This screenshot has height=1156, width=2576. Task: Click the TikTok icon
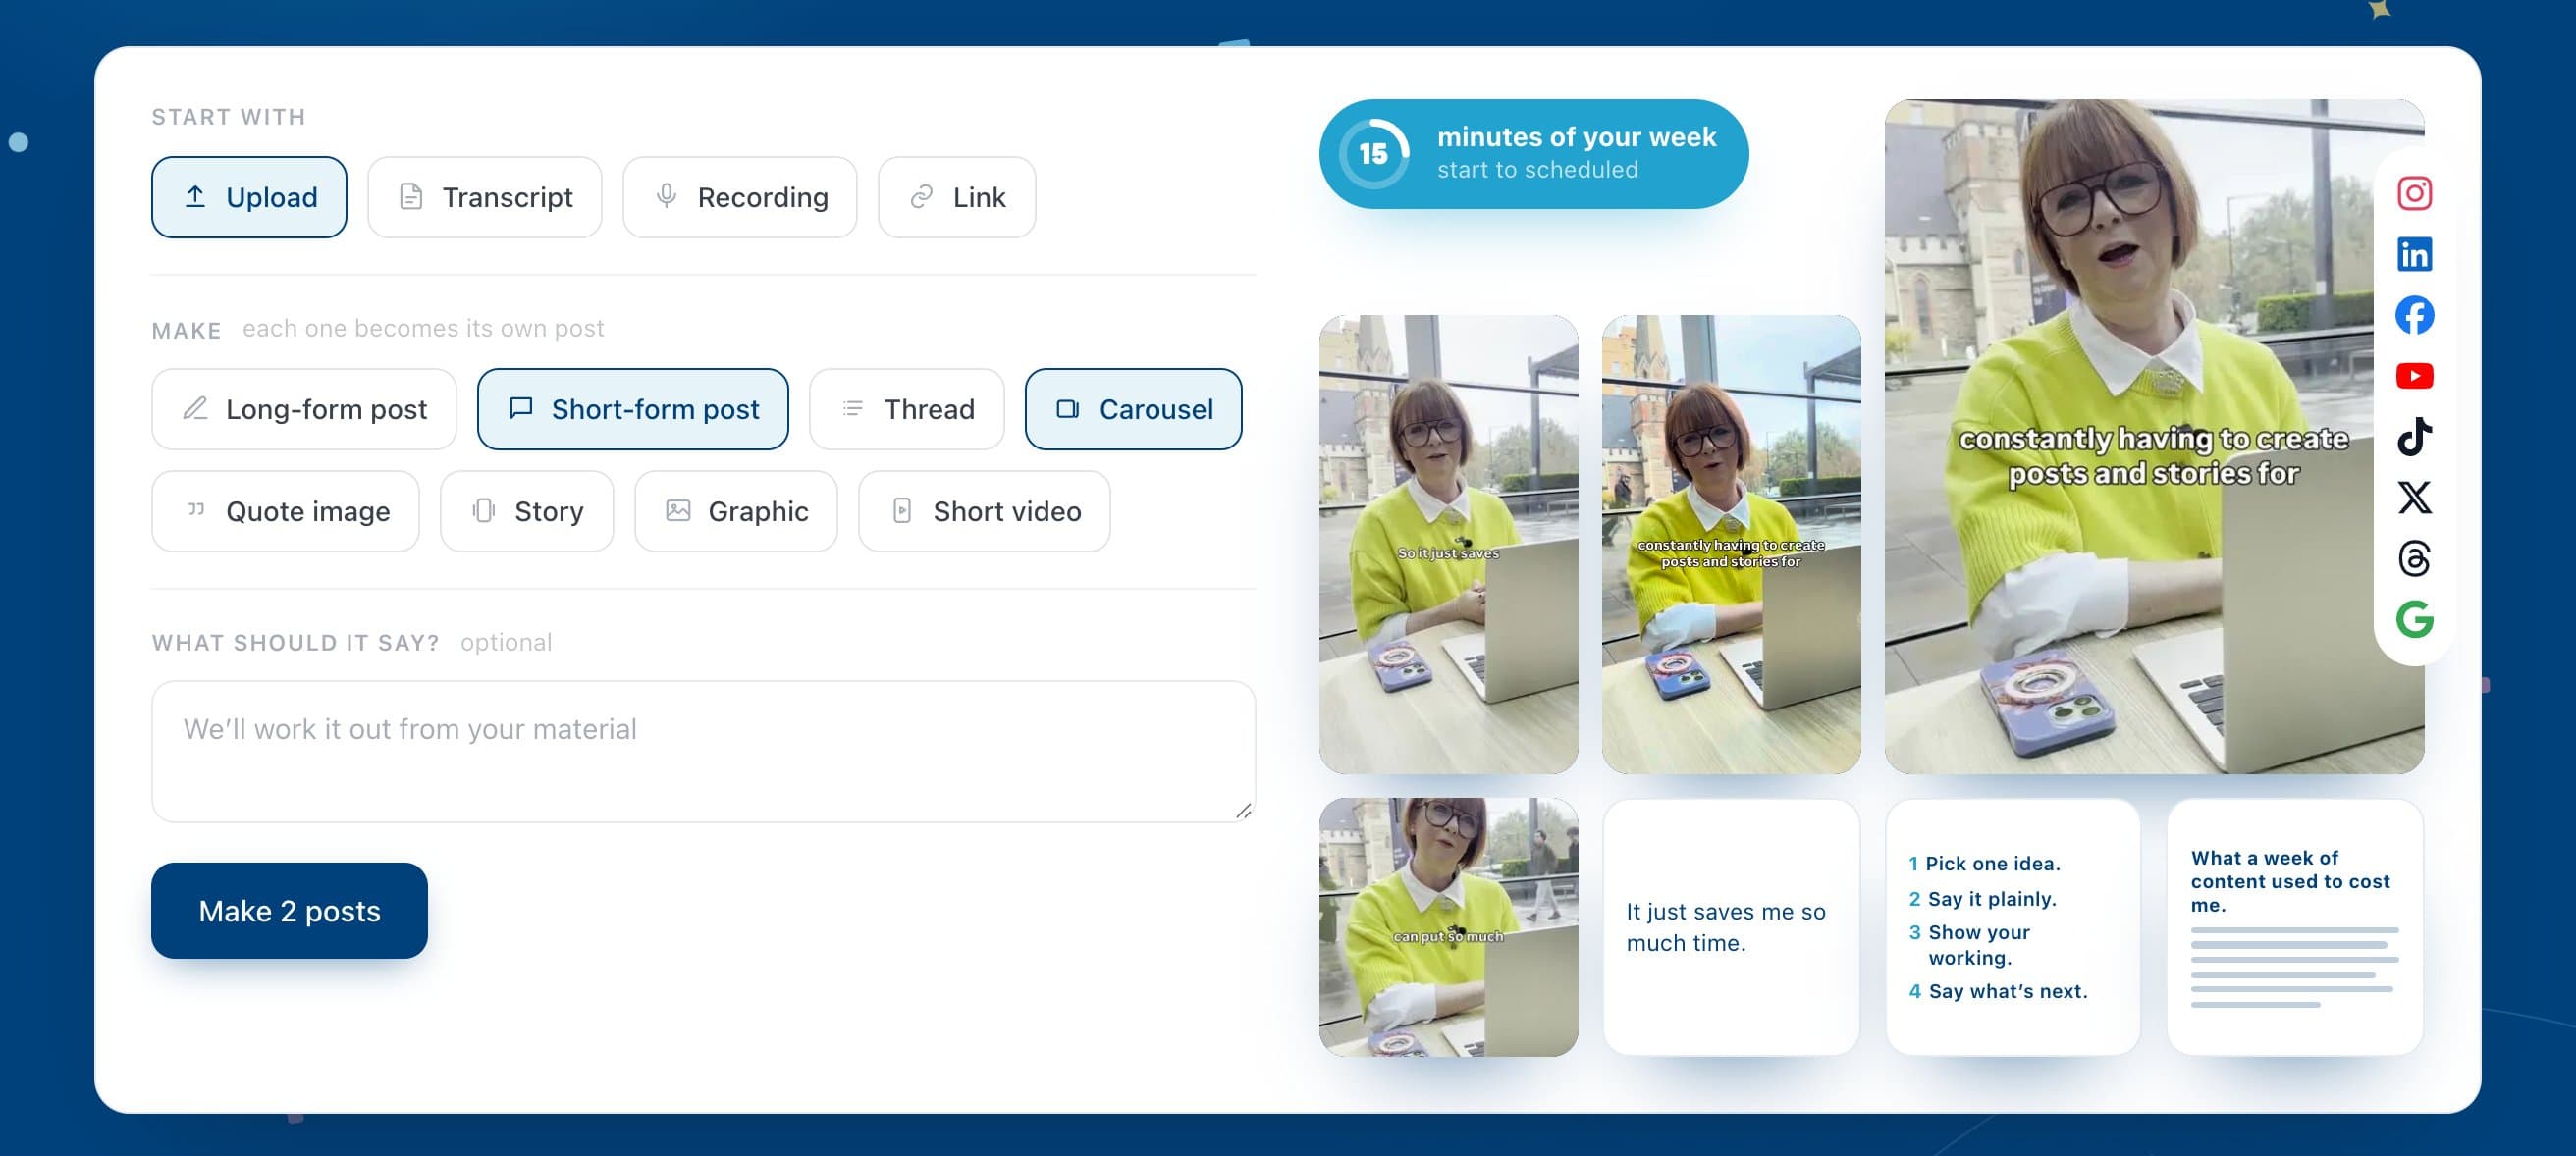pos(2414,437)
